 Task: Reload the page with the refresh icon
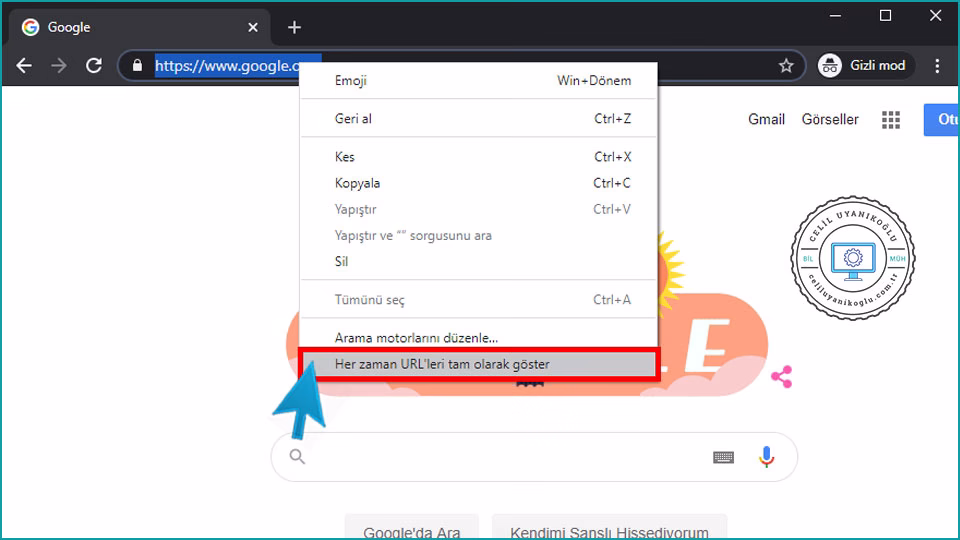click(94, 66)
